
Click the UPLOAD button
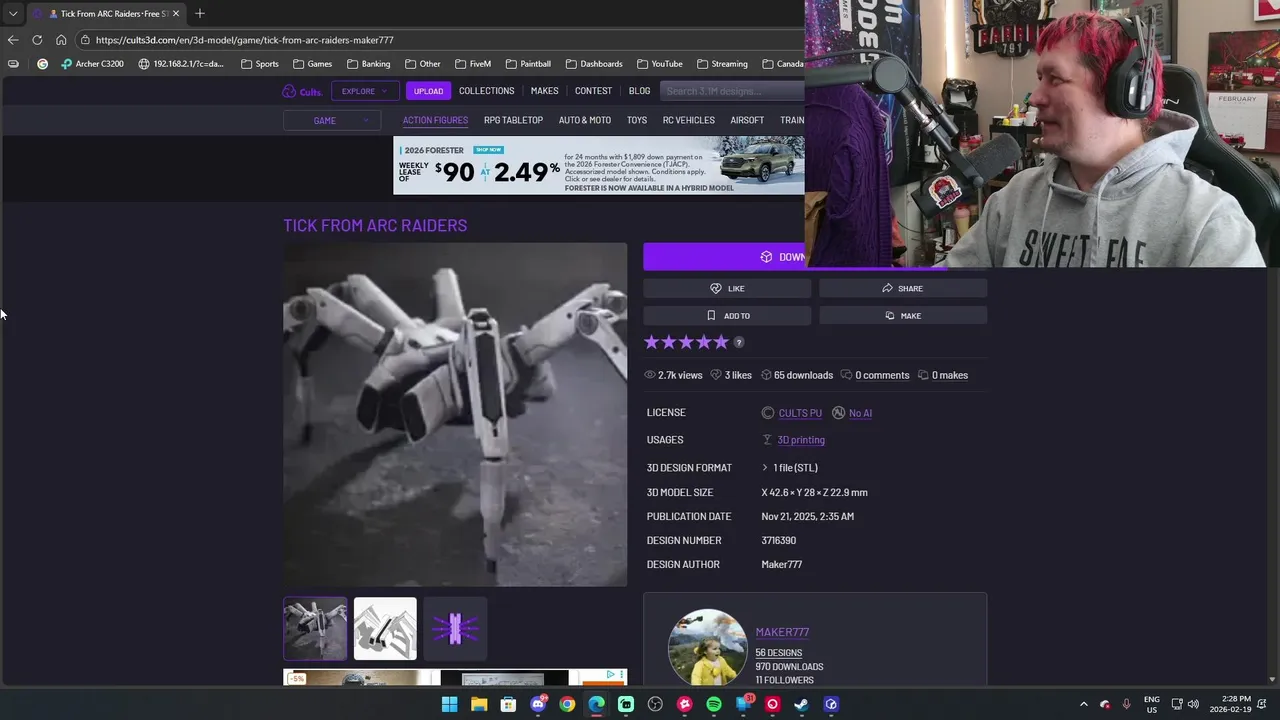pyautogui.click(x=428, y=91)
